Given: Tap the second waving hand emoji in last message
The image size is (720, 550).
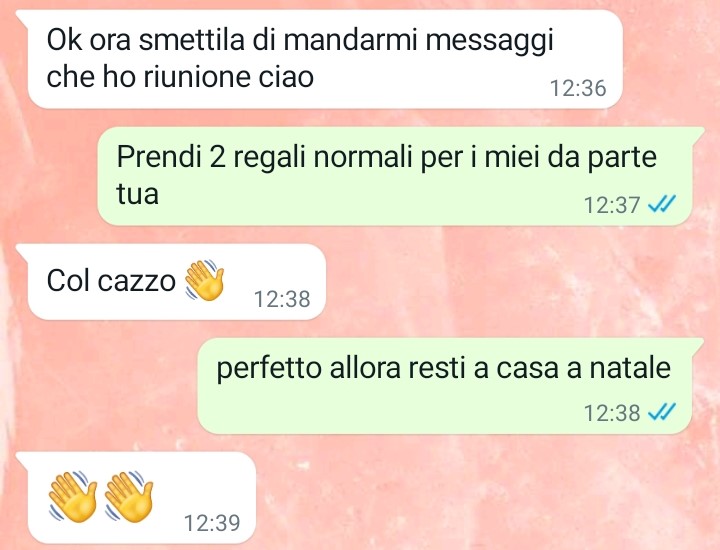Looking at the screenshot, I should click(x=129, y=496).
